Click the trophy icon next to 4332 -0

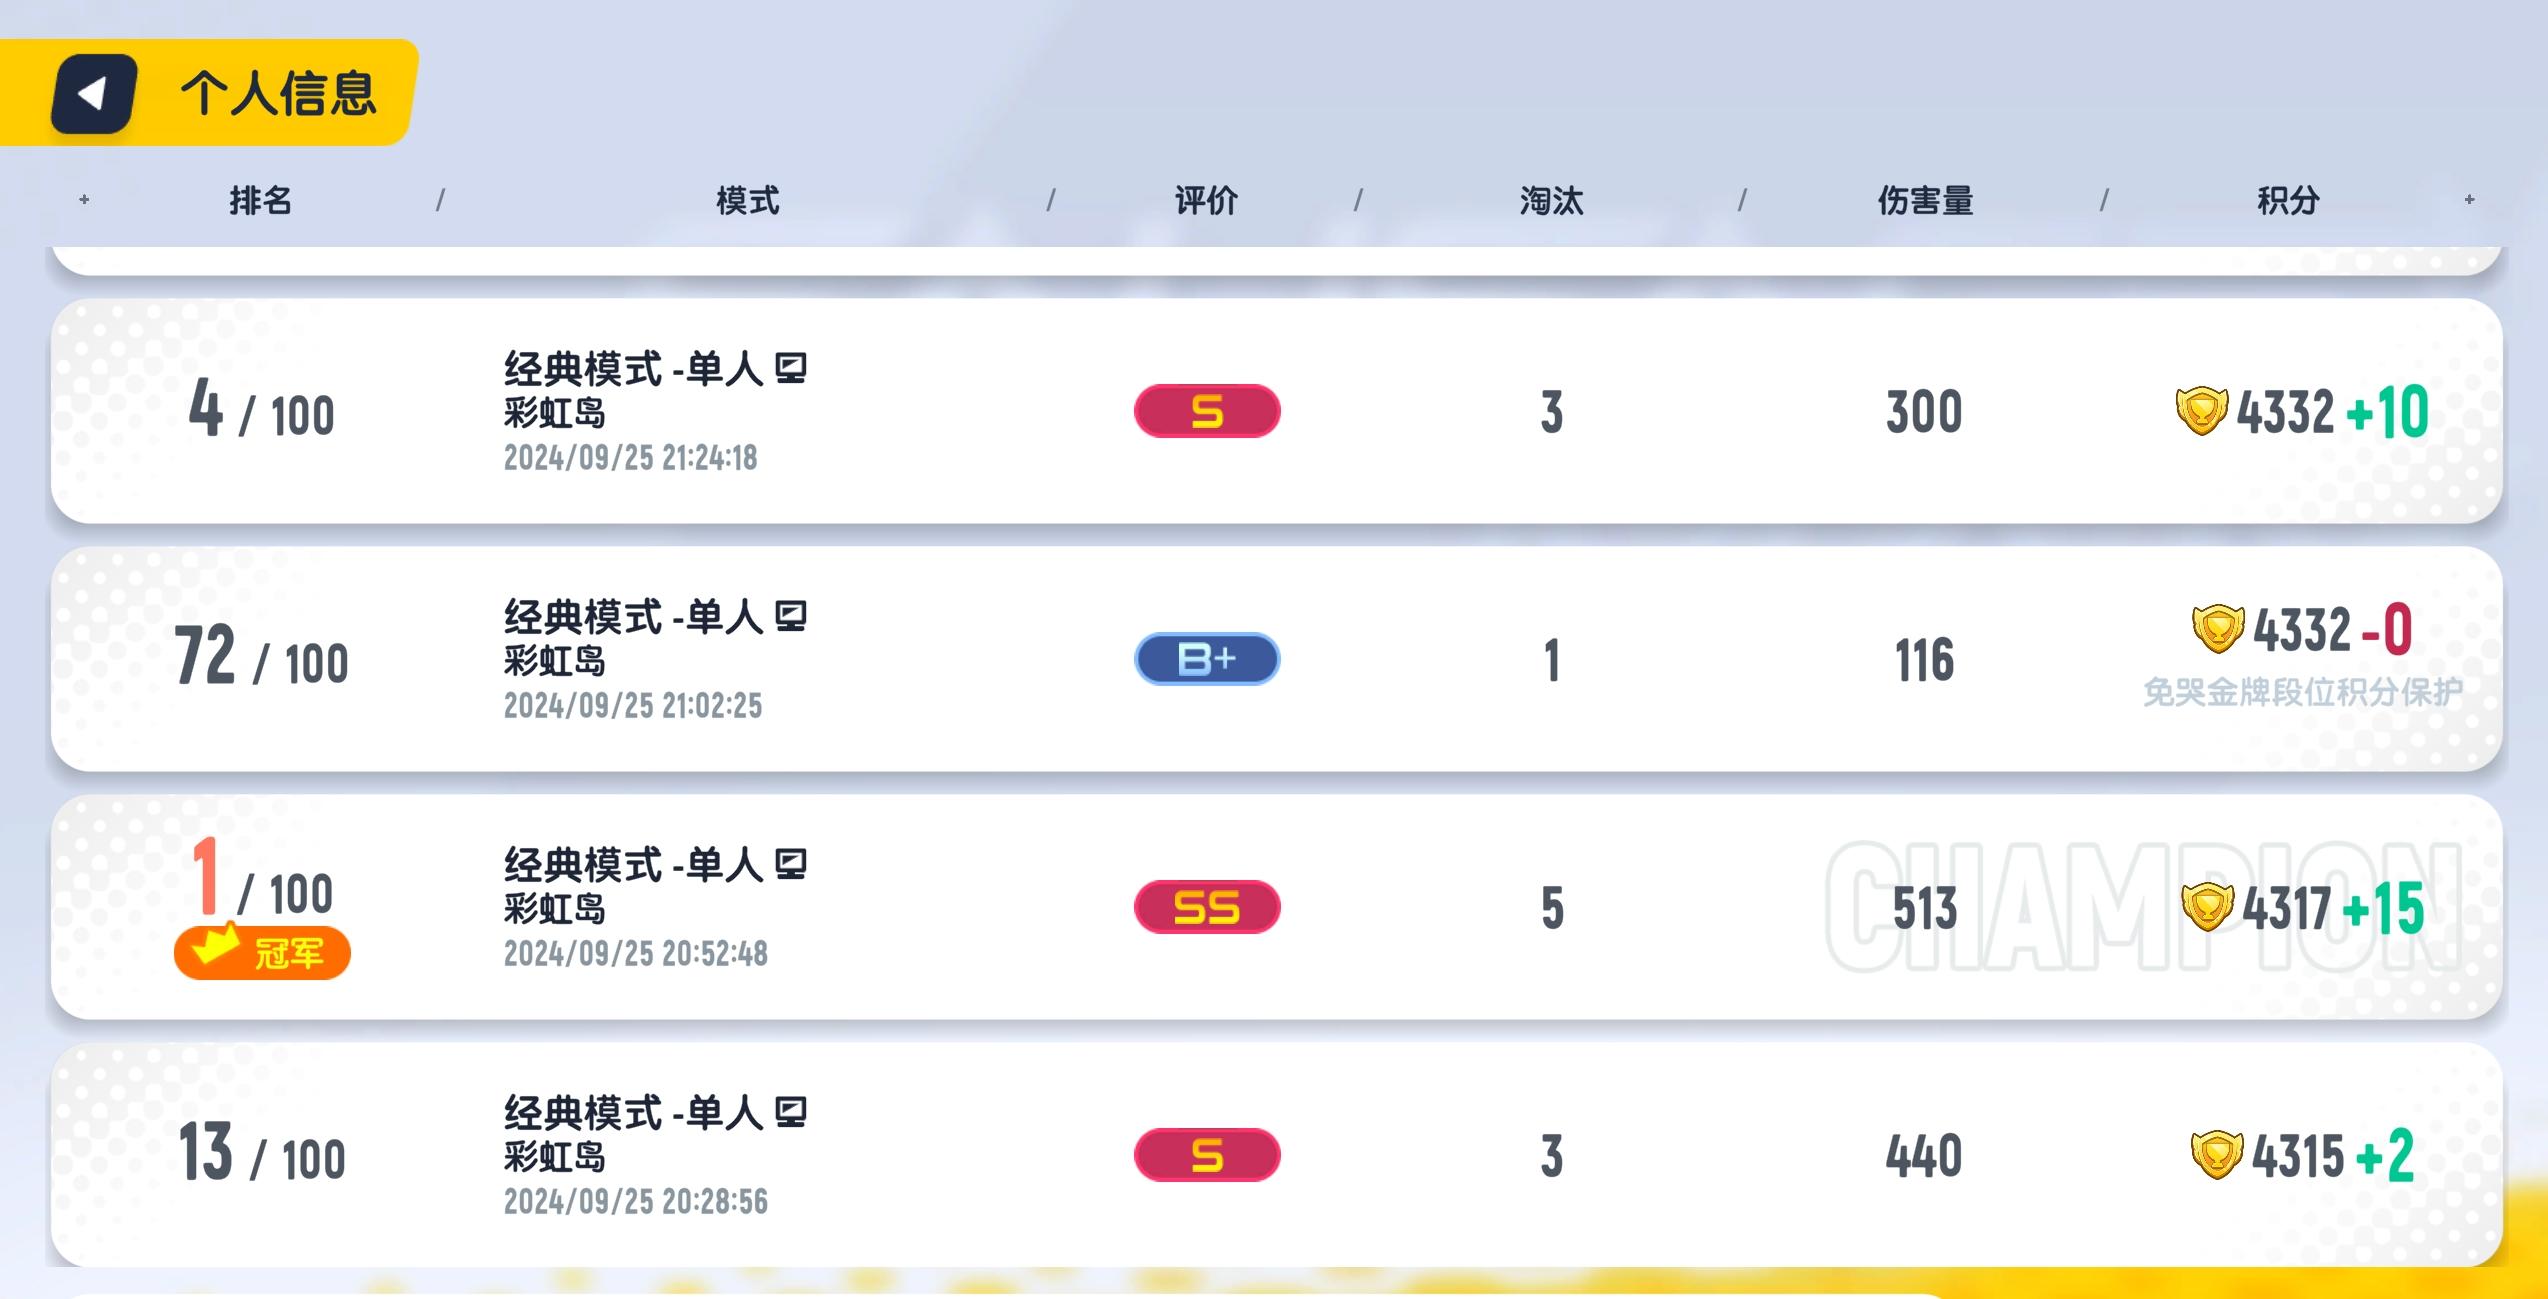2217,629
